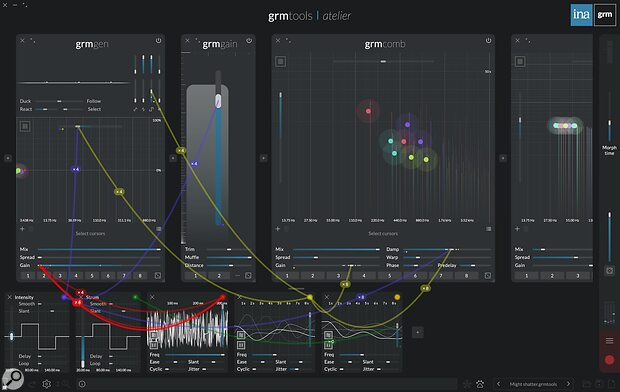Close the Strum modulator
The height and width of the screenshot is (392, 620).
pyautogui.click(x=81, y=297)
